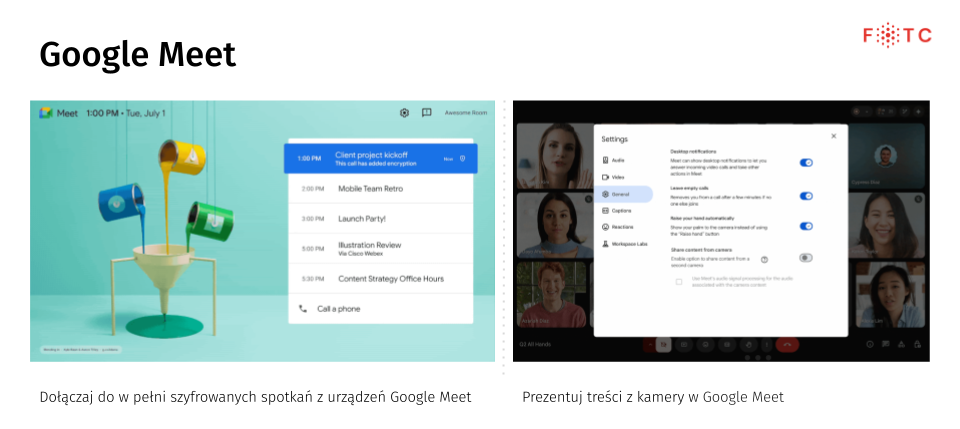Select Workspace Labs tab label in Settings

(629, 244)
